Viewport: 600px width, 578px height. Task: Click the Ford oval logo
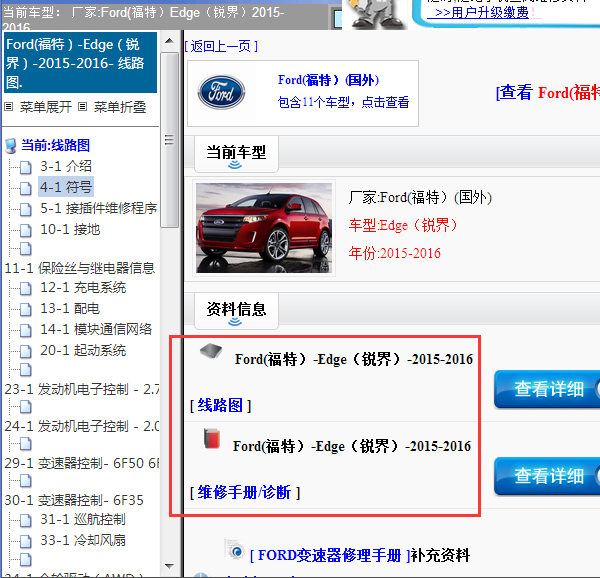click(x=222, y=92)
